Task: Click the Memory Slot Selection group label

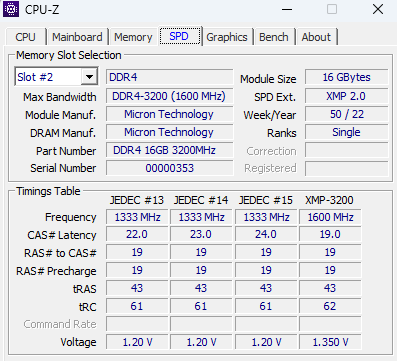Action: 69,55
